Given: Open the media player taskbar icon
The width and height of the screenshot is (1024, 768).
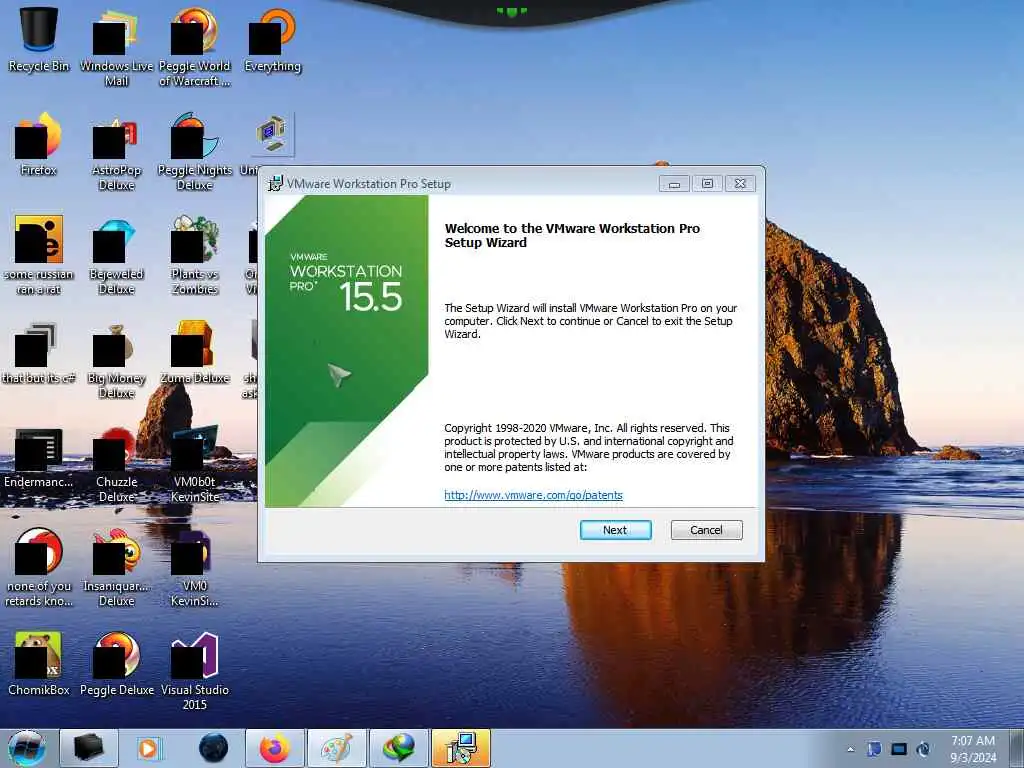Looking at the screenshot, I should [x=148, y=748].
